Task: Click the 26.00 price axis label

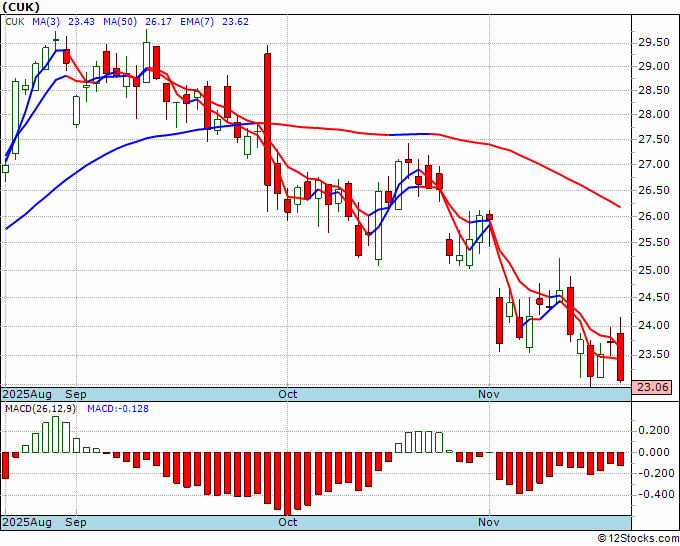Action: (654, 216)
